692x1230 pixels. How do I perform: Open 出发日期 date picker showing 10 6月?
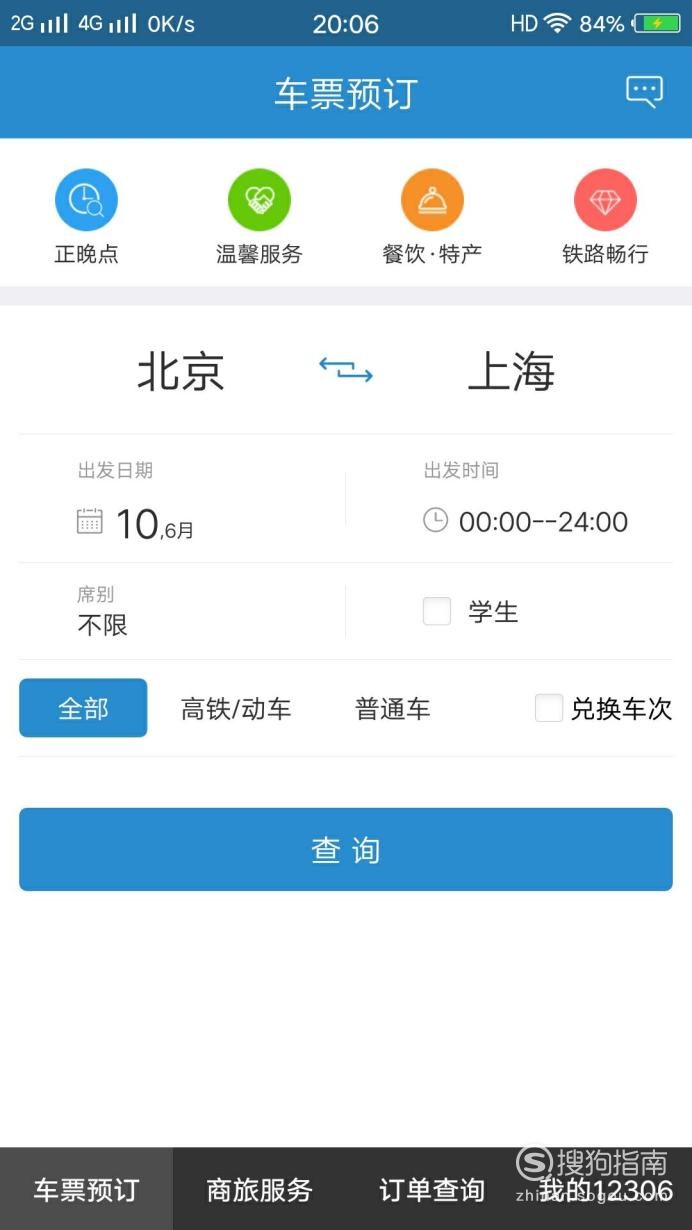coord(182,499)
